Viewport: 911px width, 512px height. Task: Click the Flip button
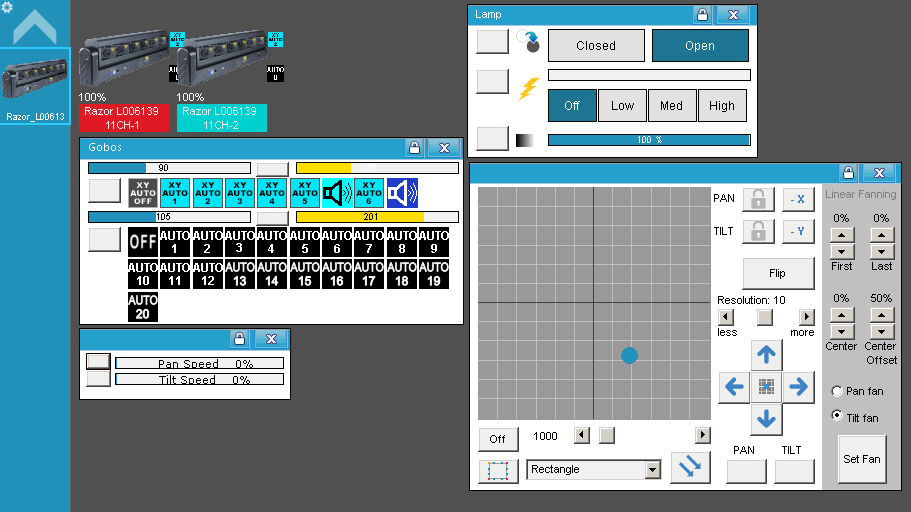pos(778,273)
